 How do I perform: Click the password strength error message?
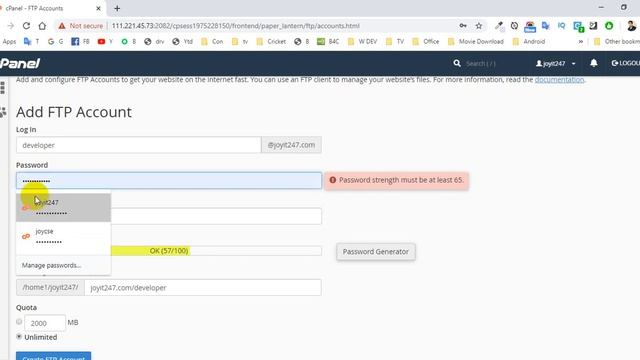point(397,180)
